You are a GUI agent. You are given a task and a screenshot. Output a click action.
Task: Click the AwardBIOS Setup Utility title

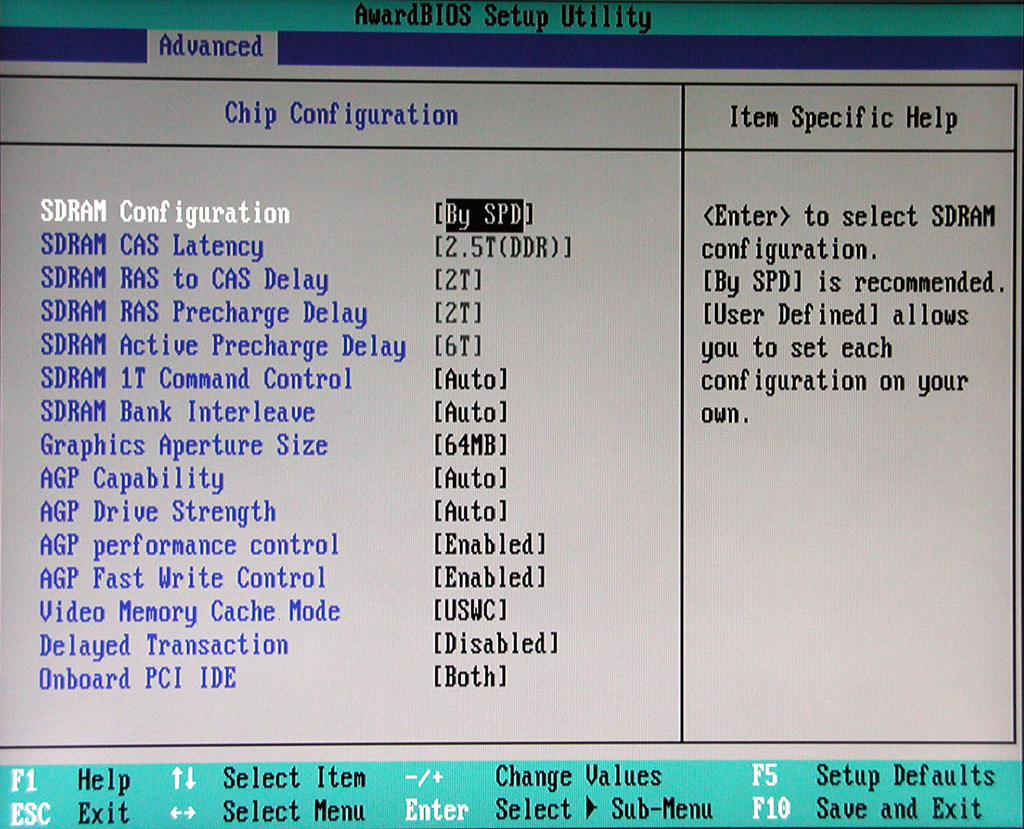(x=503, y=15)
